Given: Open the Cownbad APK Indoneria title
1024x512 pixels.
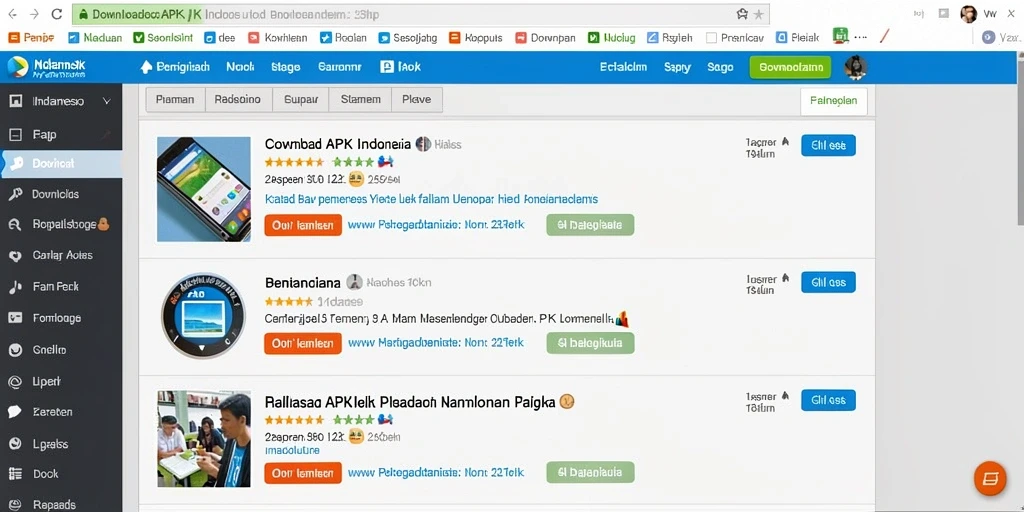Looking at the screenshot, I should pyautogui.click(x=338, y=144).
